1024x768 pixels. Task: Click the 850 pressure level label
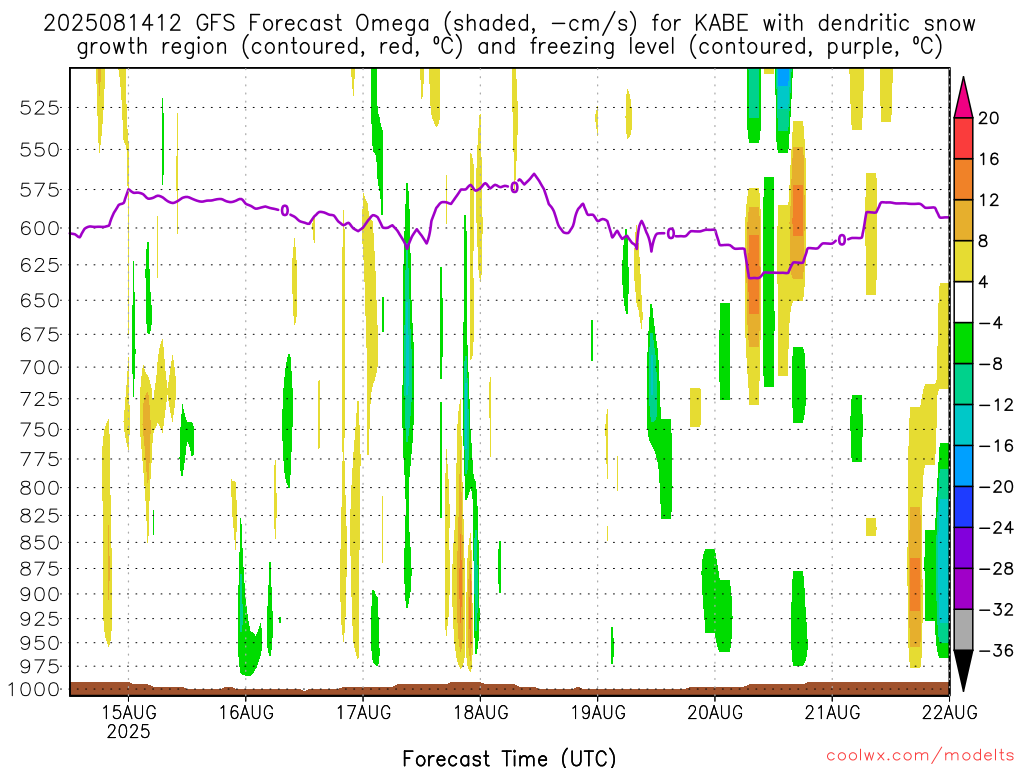(40, 543)
